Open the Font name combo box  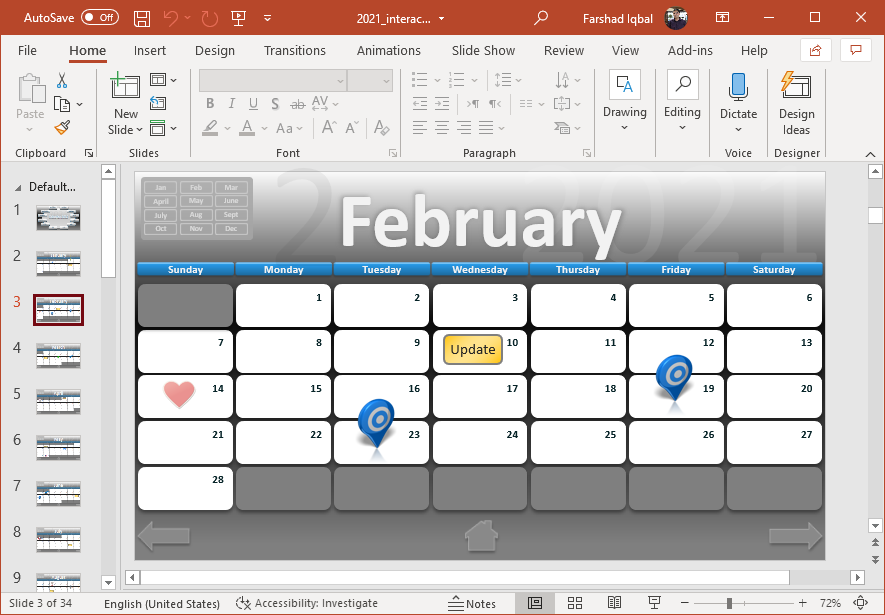pos(272,80)
